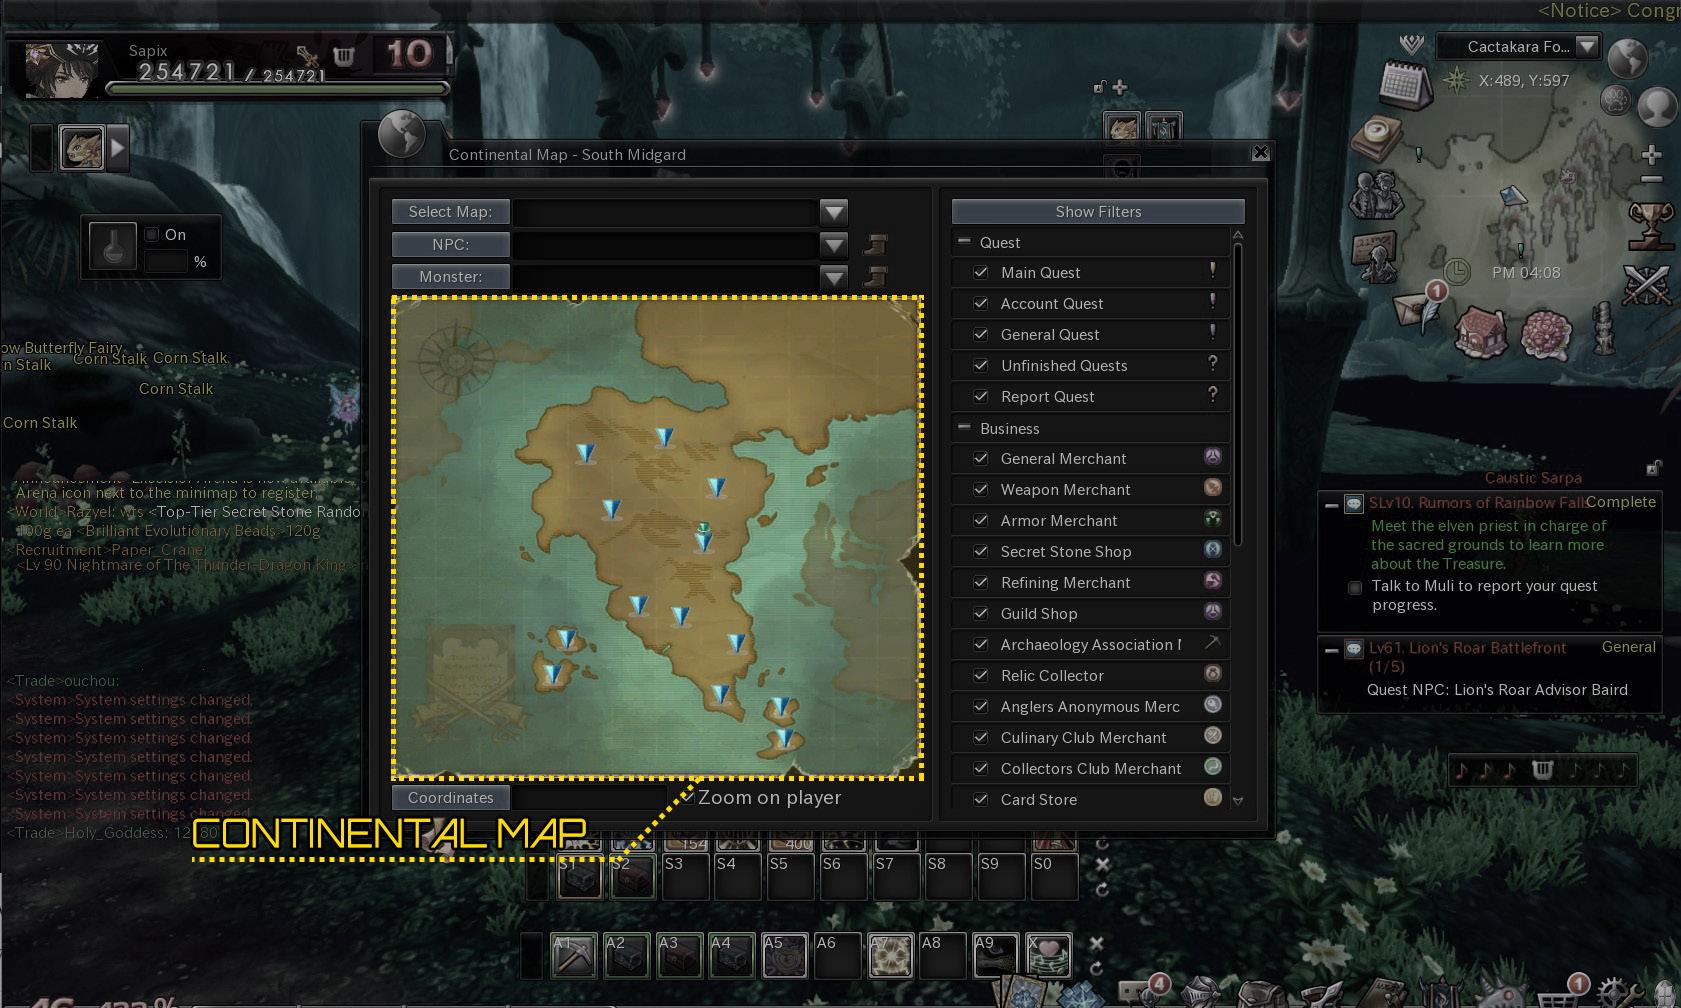Open the Monster dropdown arrow

[x=833, y=277]
